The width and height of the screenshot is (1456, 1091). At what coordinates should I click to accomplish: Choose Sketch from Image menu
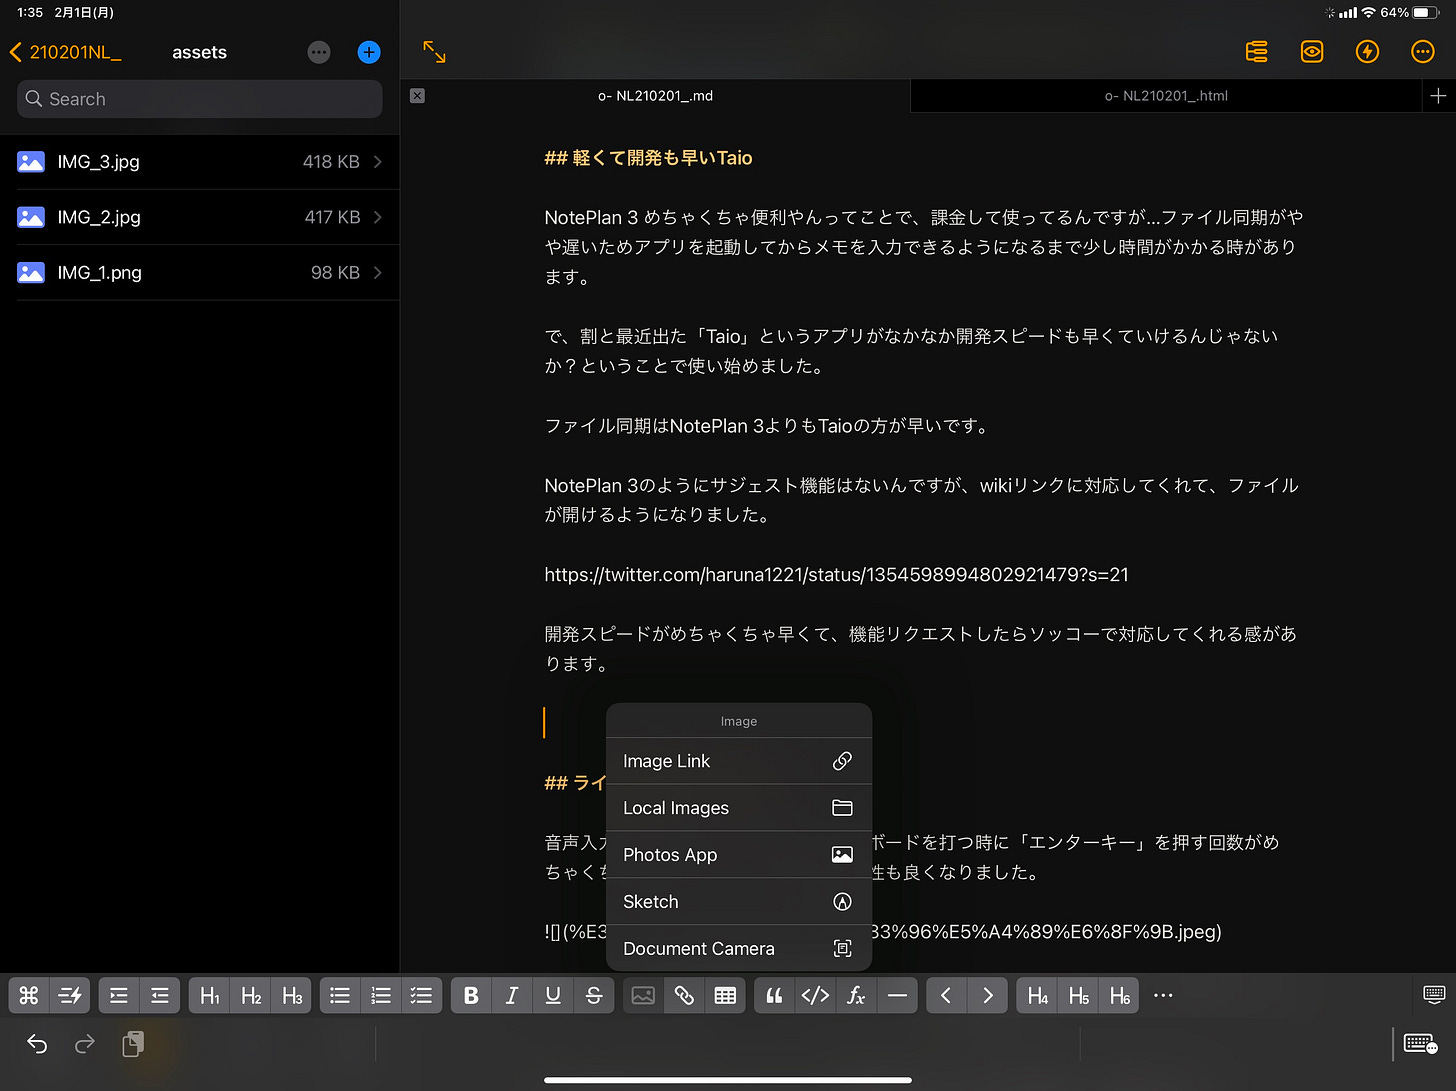739,902
